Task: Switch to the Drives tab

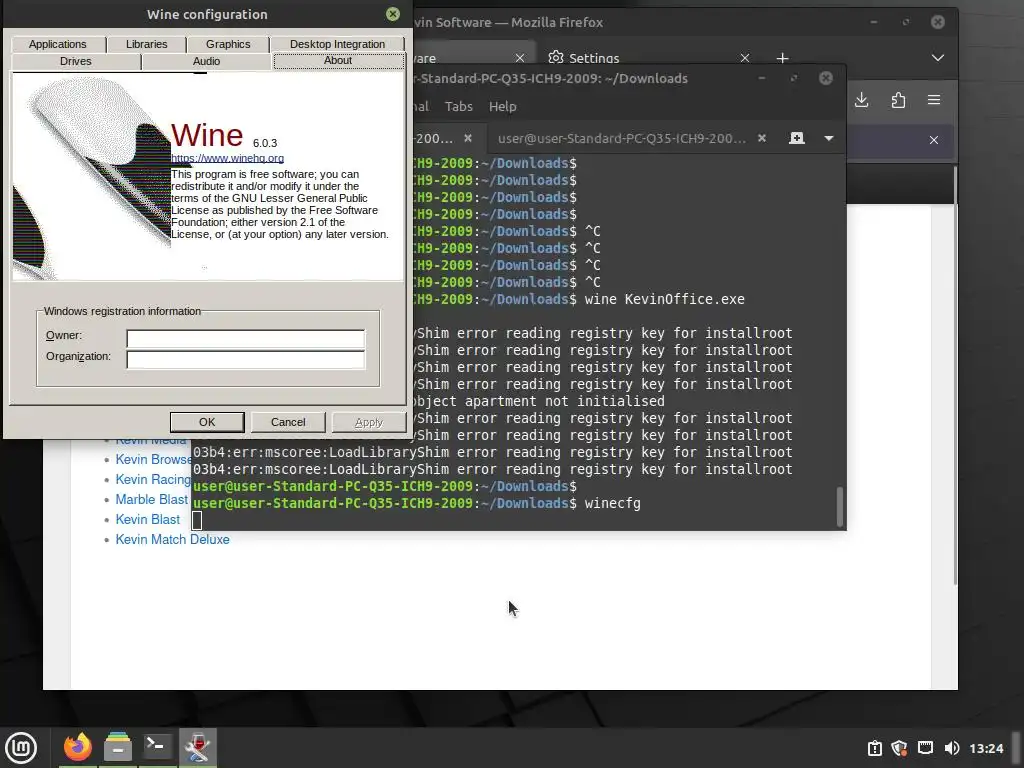Action: click(76, 61)
